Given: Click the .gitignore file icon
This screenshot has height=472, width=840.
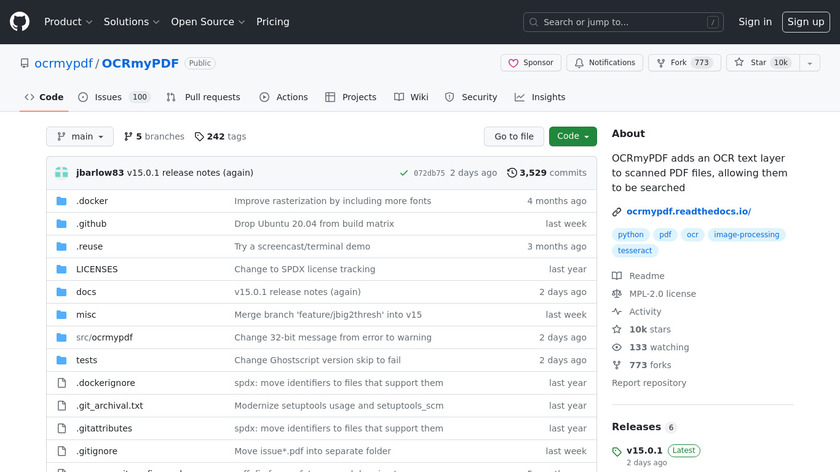Looking at the screenshot, I should [x=61, y=451].
